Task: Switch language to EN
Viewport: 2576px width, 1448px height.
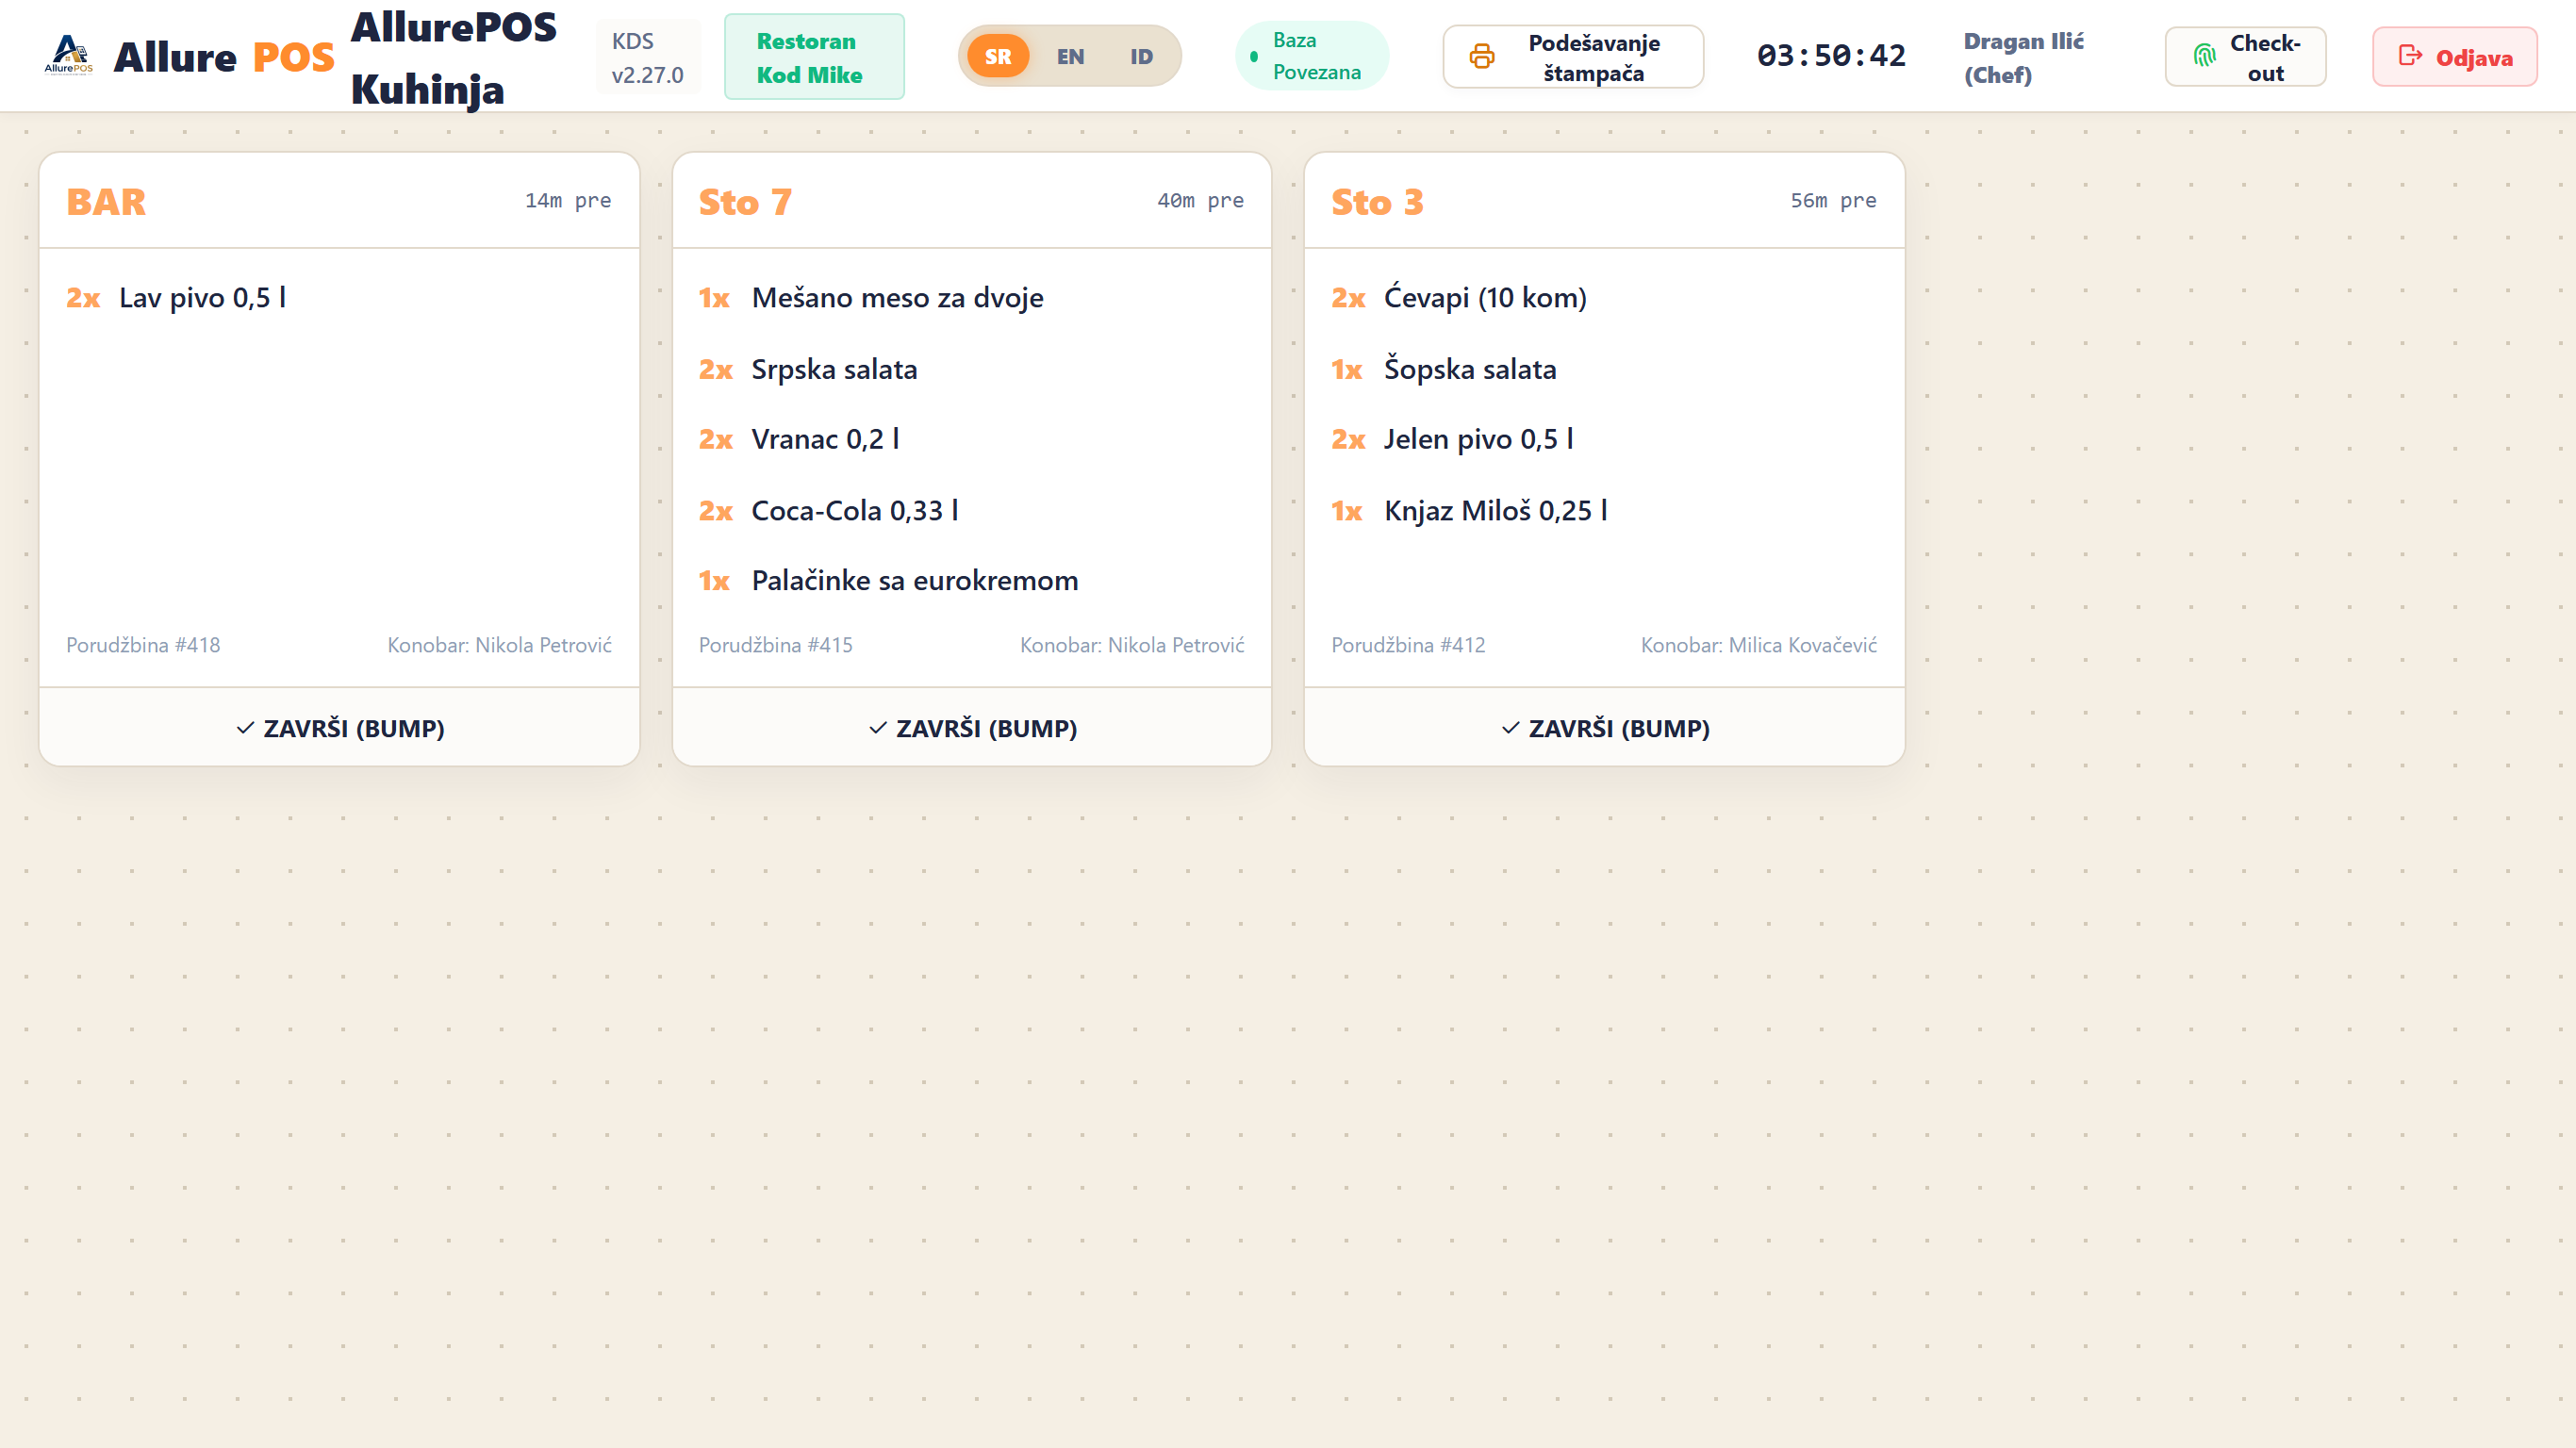Action: tap(1070, 56)
